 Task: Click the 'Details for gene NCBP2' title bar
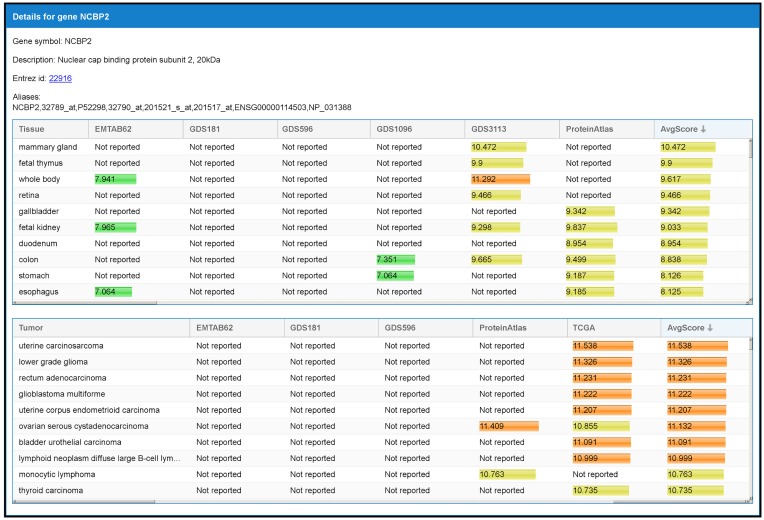click(382, 17)
